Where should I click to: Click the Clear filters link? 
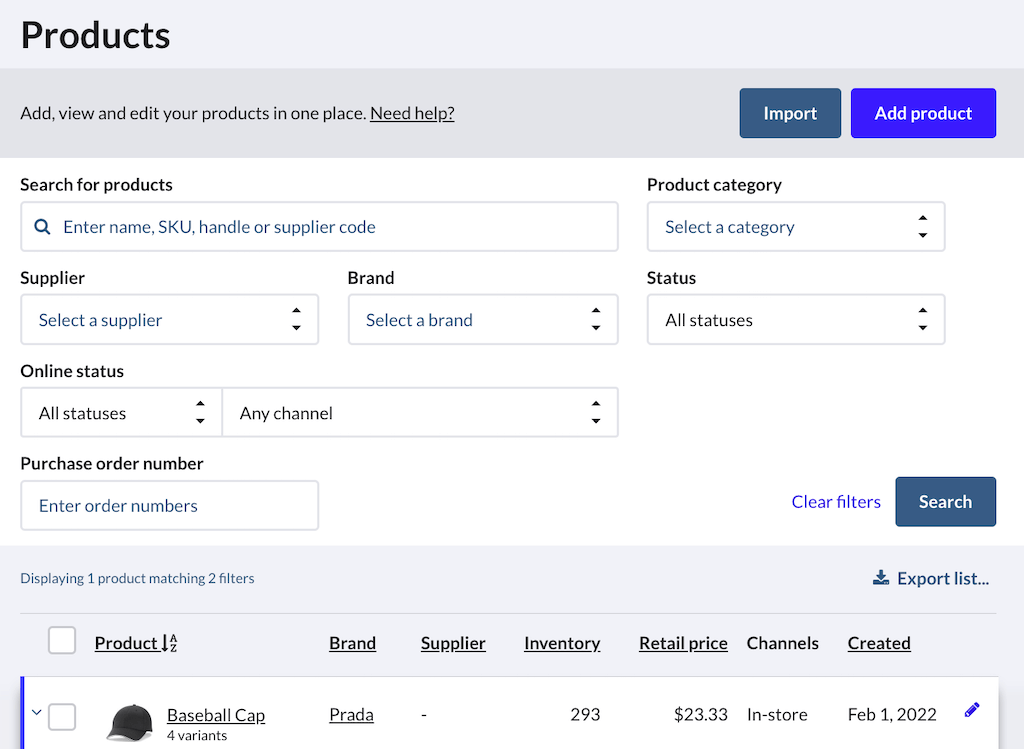tap(836, 501)
